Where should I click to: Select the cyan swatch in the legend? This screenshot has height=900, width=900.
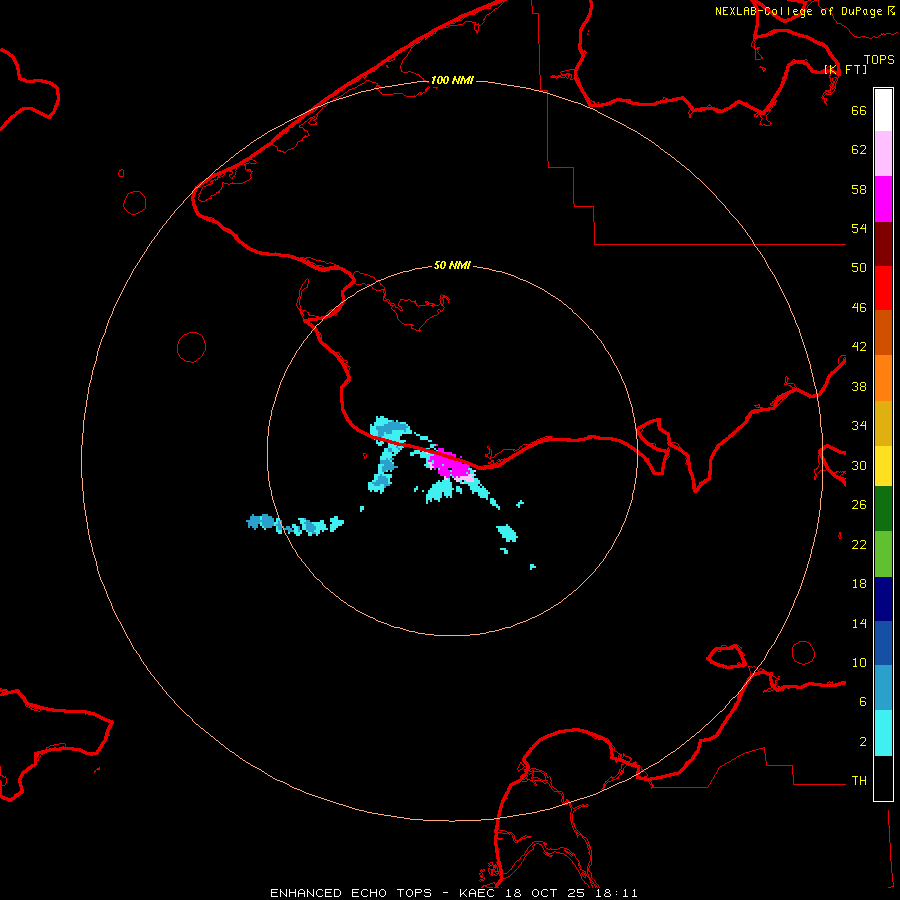pos(883,733)
